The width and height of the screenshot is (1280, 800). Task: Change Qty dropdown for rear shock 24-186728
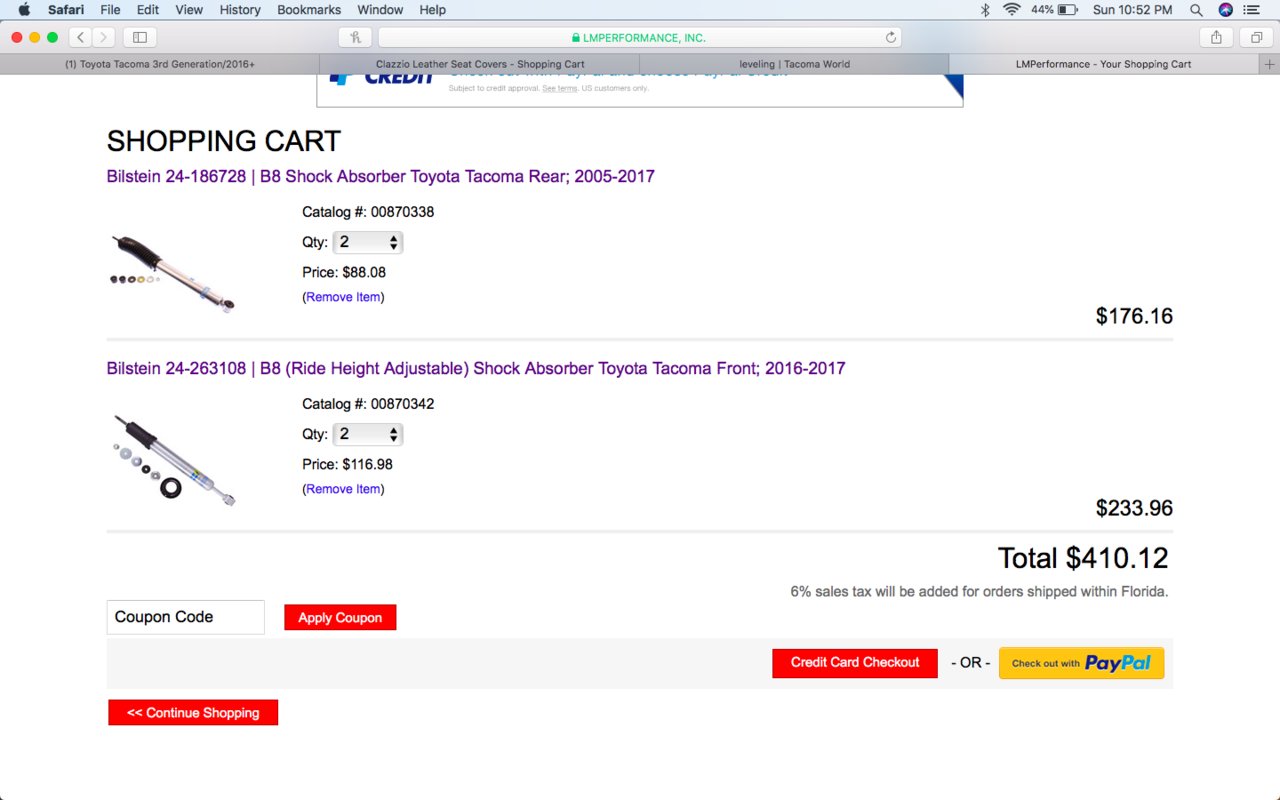(368, 242)
